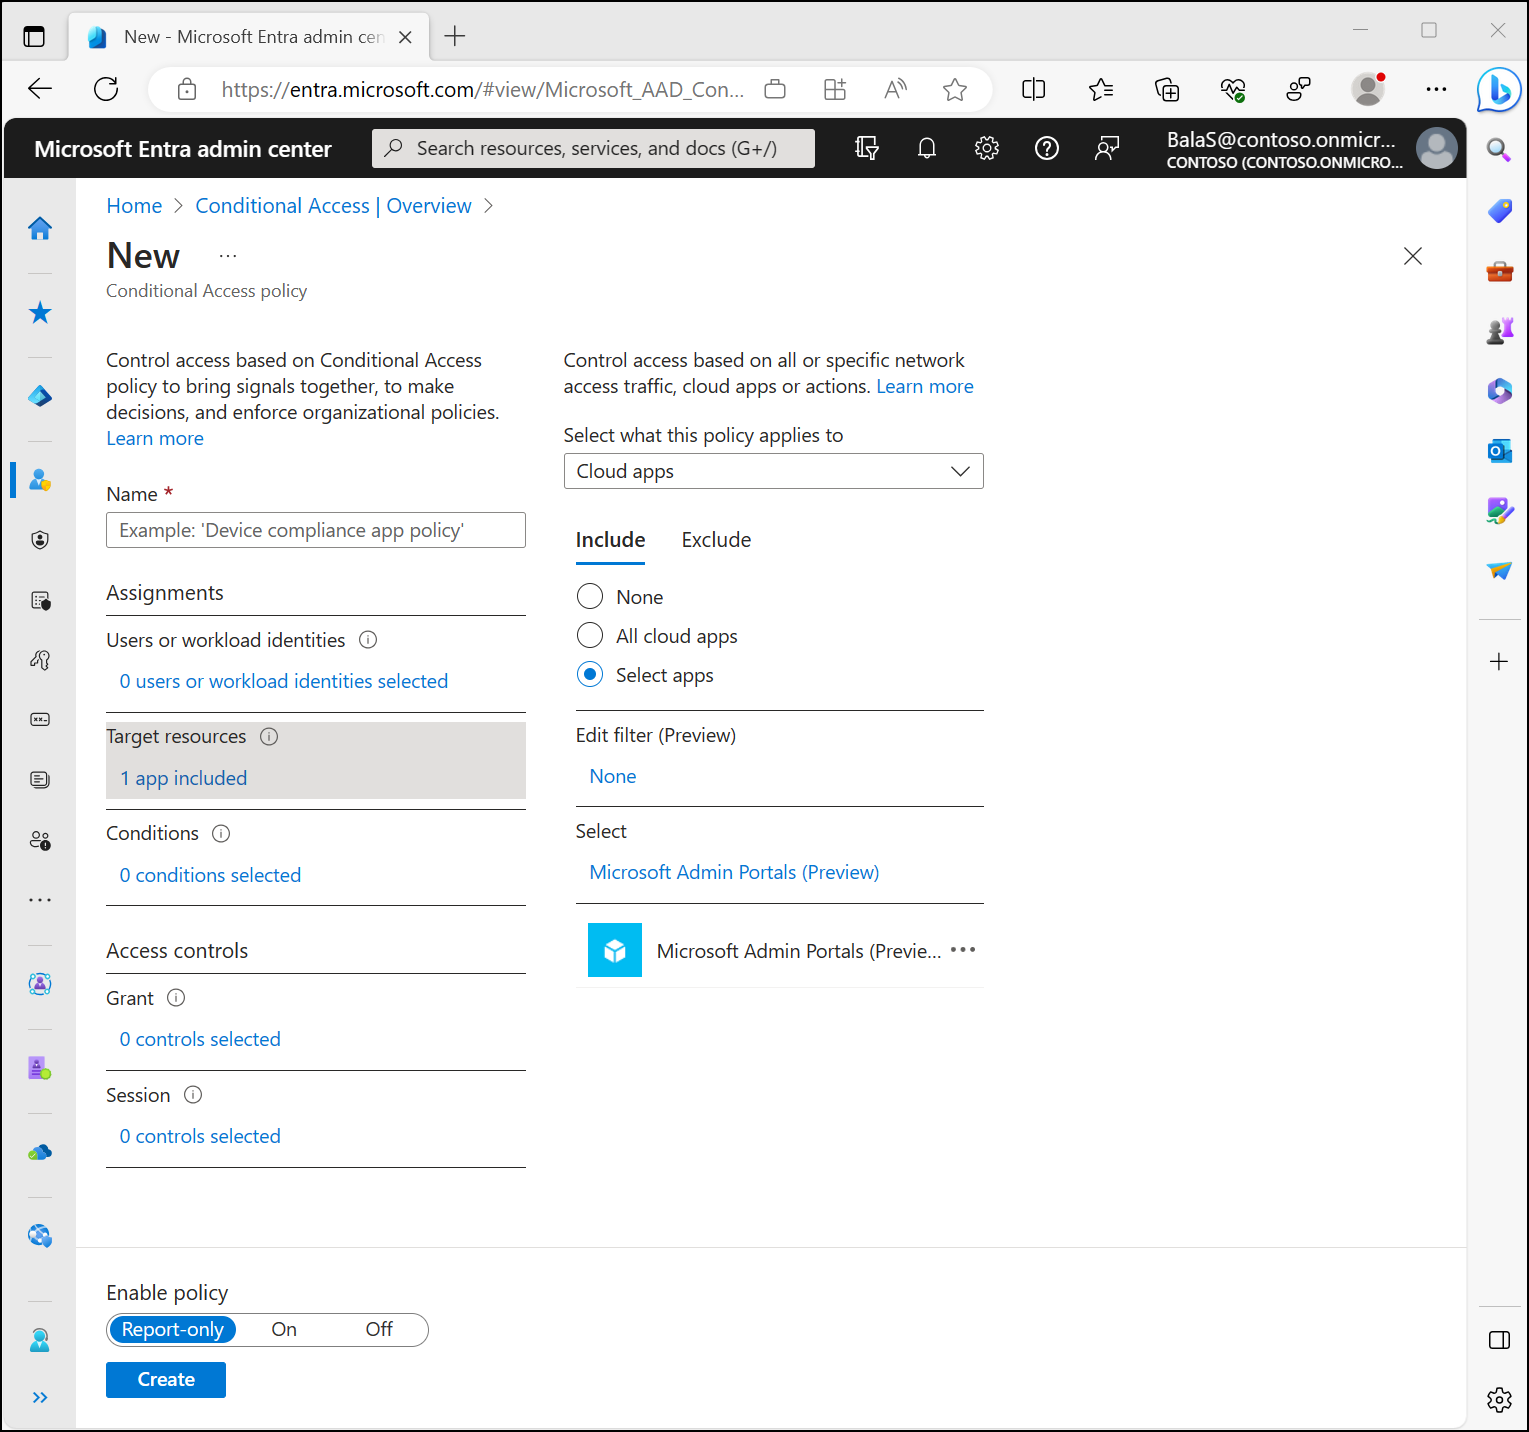Open the Microsoft Admin Portals (Preview) link
Viewport: 1529px width, 1432px height.
click(x=733, y=871)
